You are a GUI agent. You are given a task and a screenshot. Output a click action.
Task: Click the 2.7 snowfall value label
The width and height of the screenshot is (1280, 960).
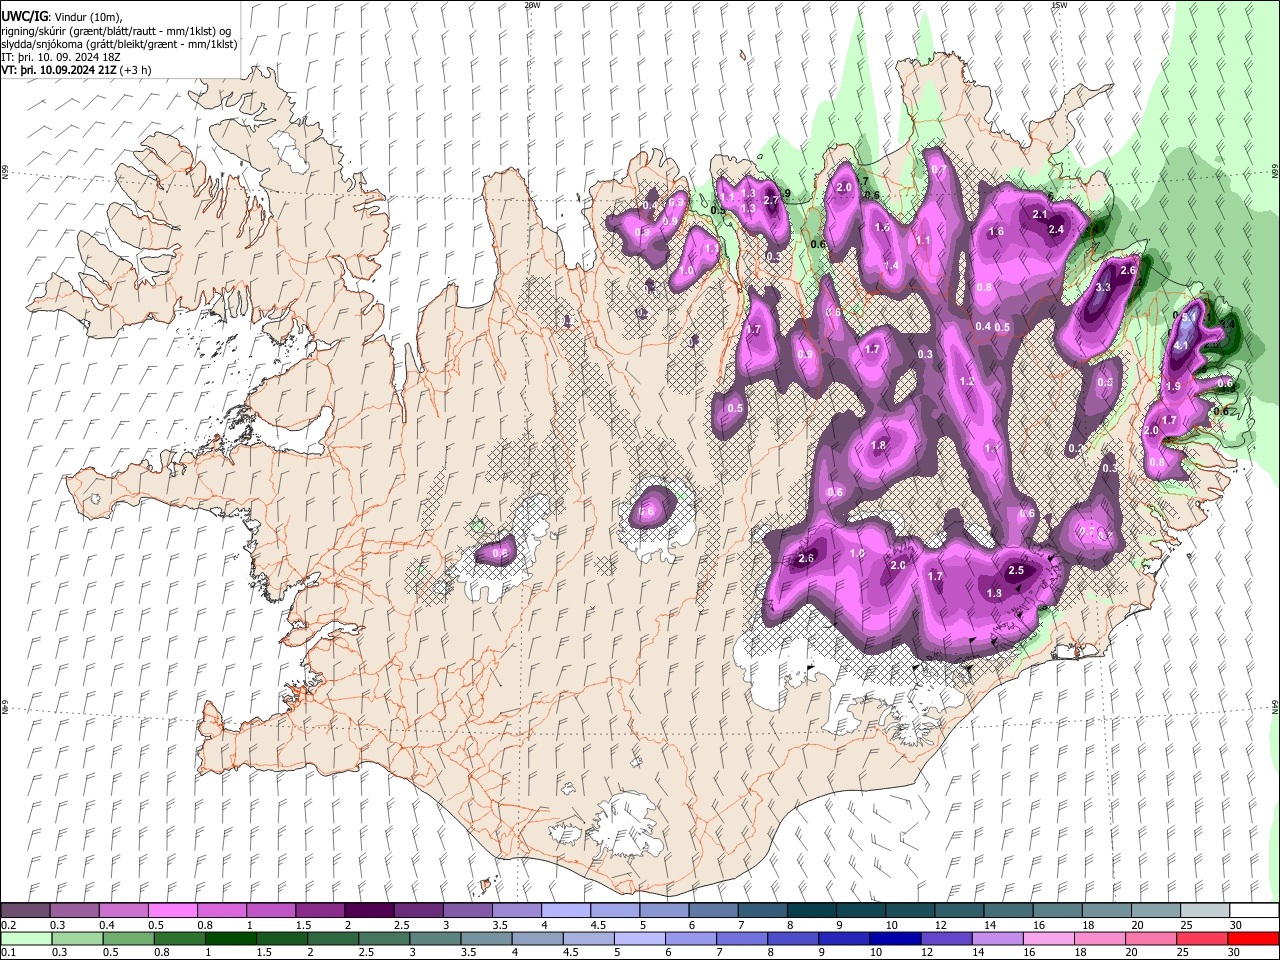771,201
